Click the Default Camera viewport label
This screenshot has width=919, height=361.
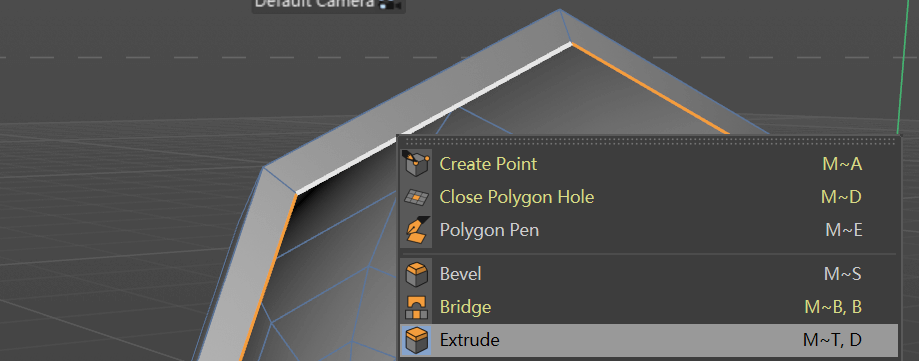coord(314,4)
